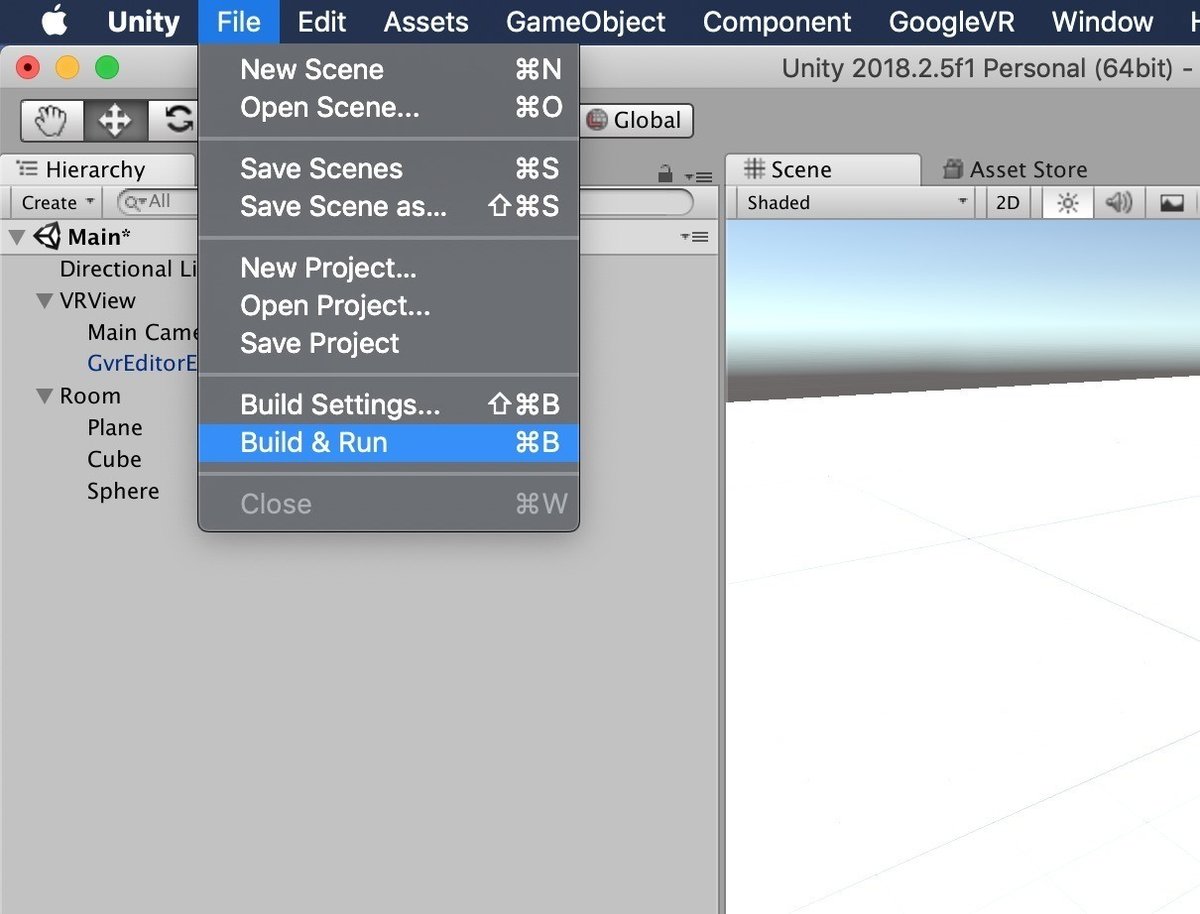Open the Main scene options menu icon
Image resolution: width=1200 pixels, height=914 pixels.
click(694, 237)
